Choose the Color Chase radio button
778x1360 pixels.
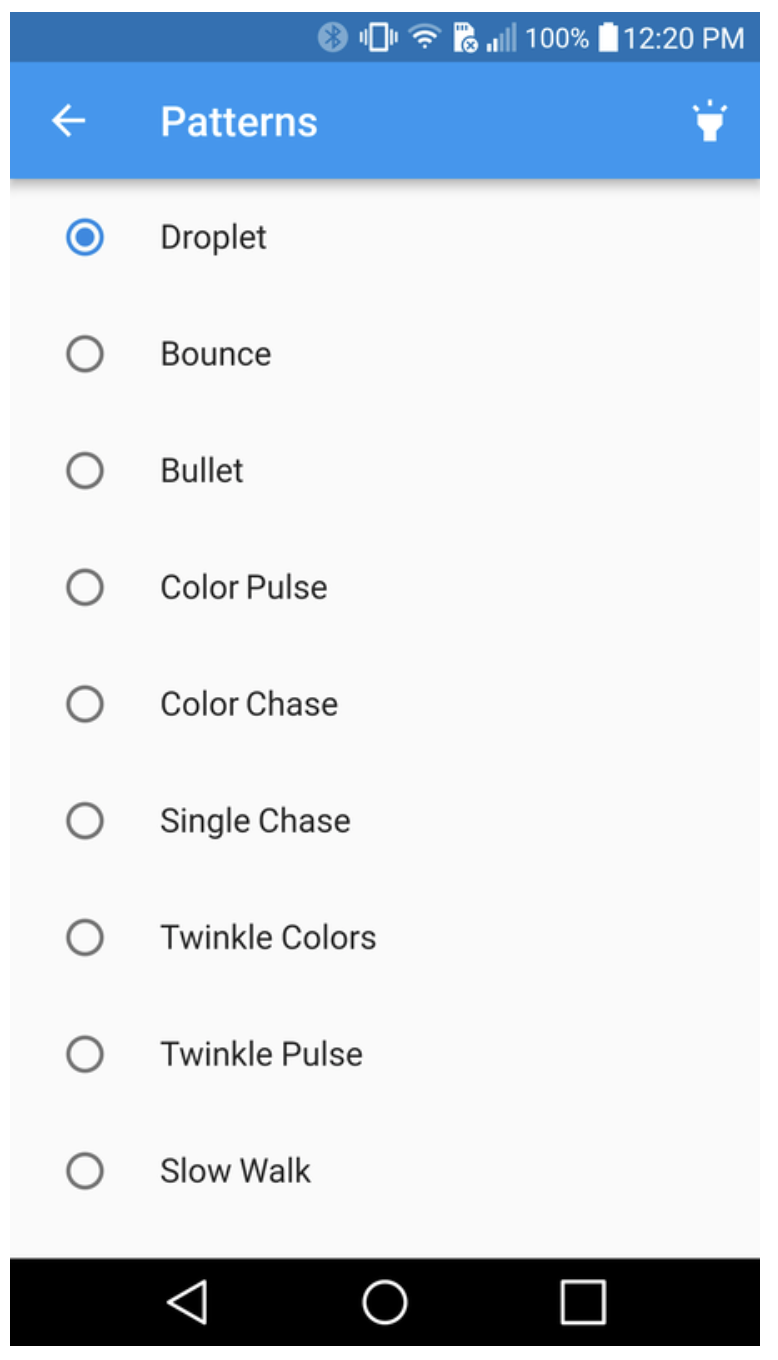(x=85, y=705)
